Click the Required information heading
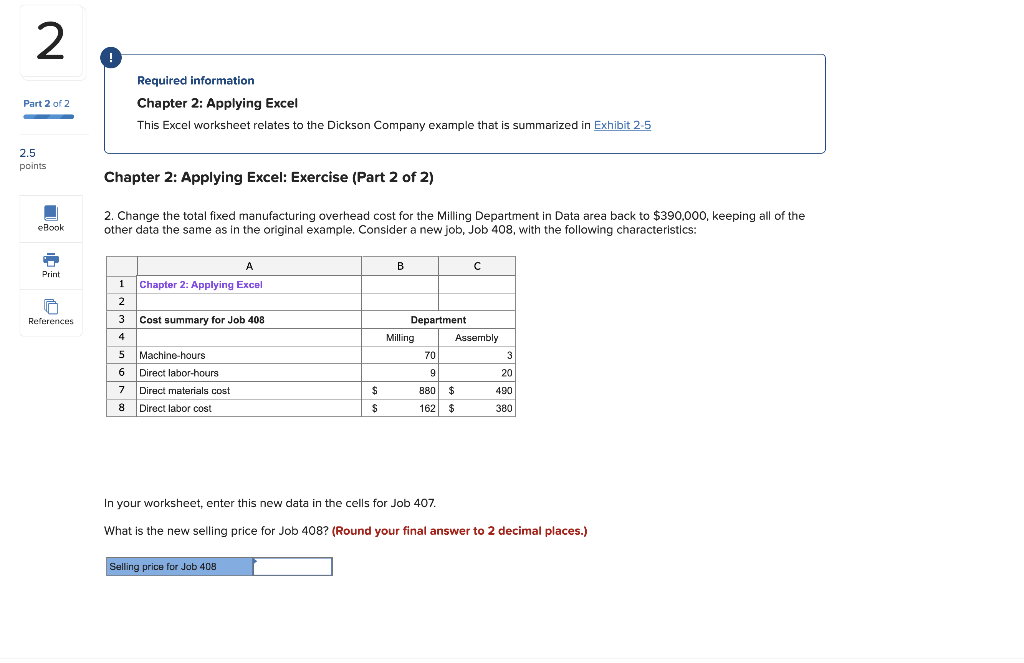The height and width of the screenshot is (663, 1024). pos(195,80)
